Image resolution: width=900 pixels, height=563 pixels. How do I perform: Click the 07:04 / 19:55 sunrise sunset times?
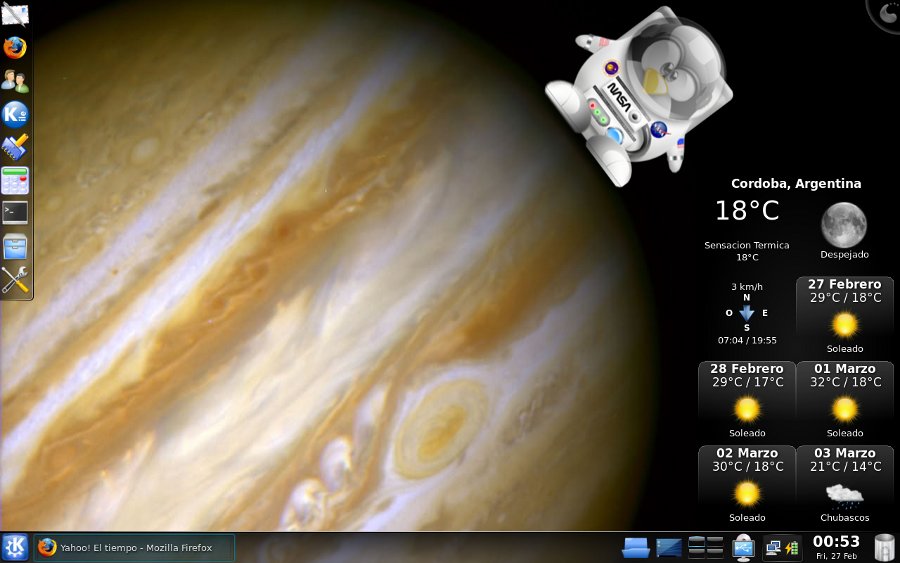[x=747, y=340]
